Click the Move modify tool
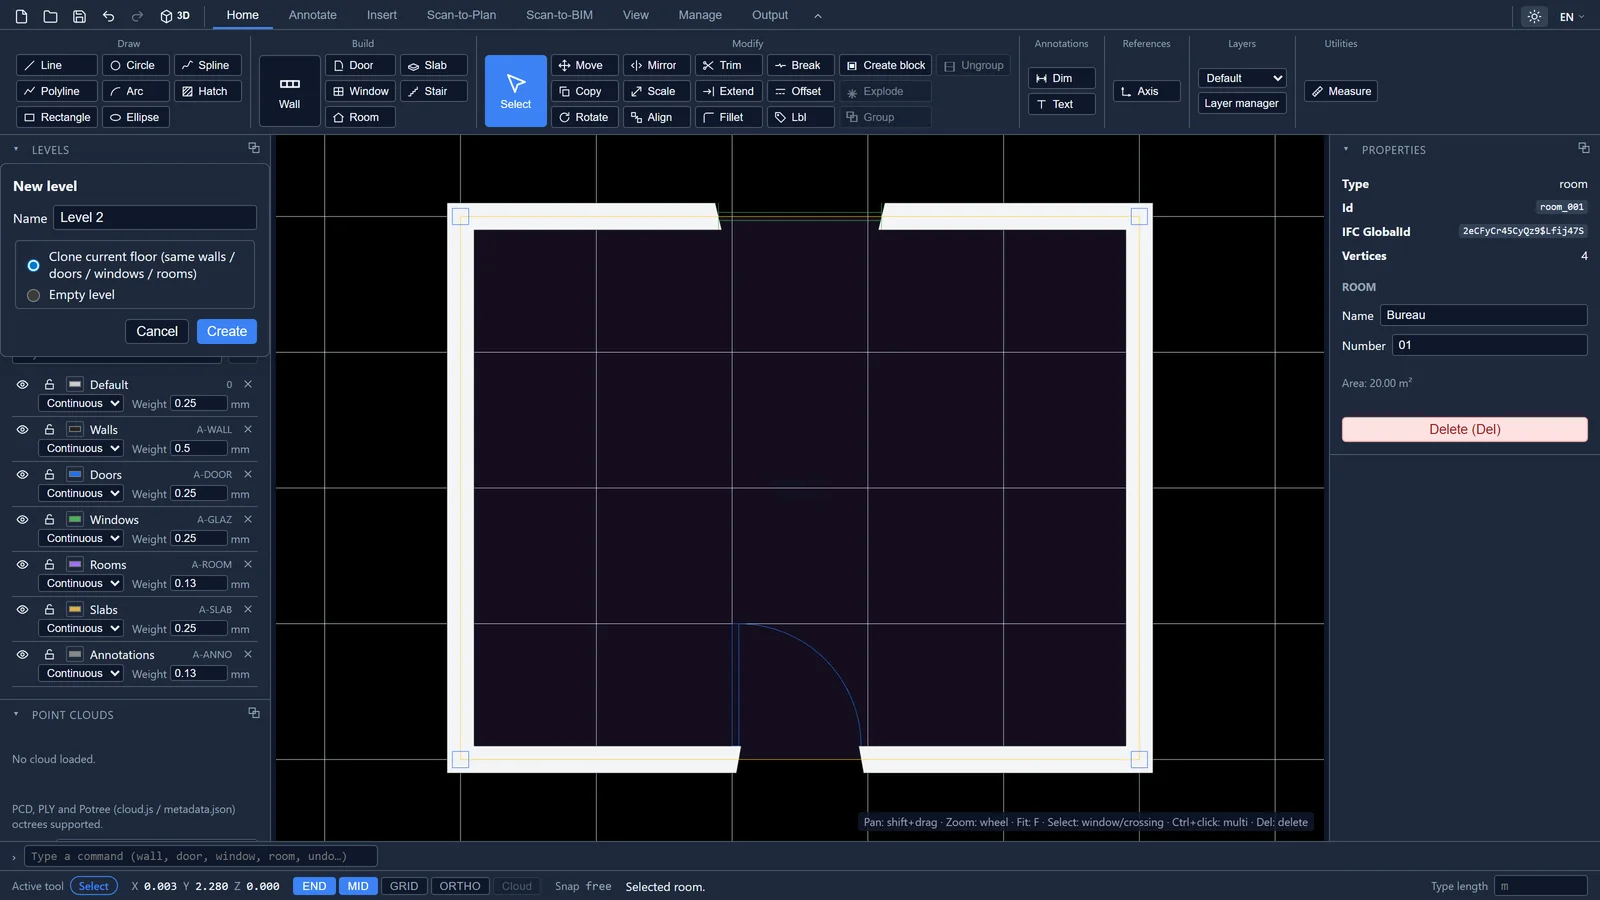 pos(585,65)
